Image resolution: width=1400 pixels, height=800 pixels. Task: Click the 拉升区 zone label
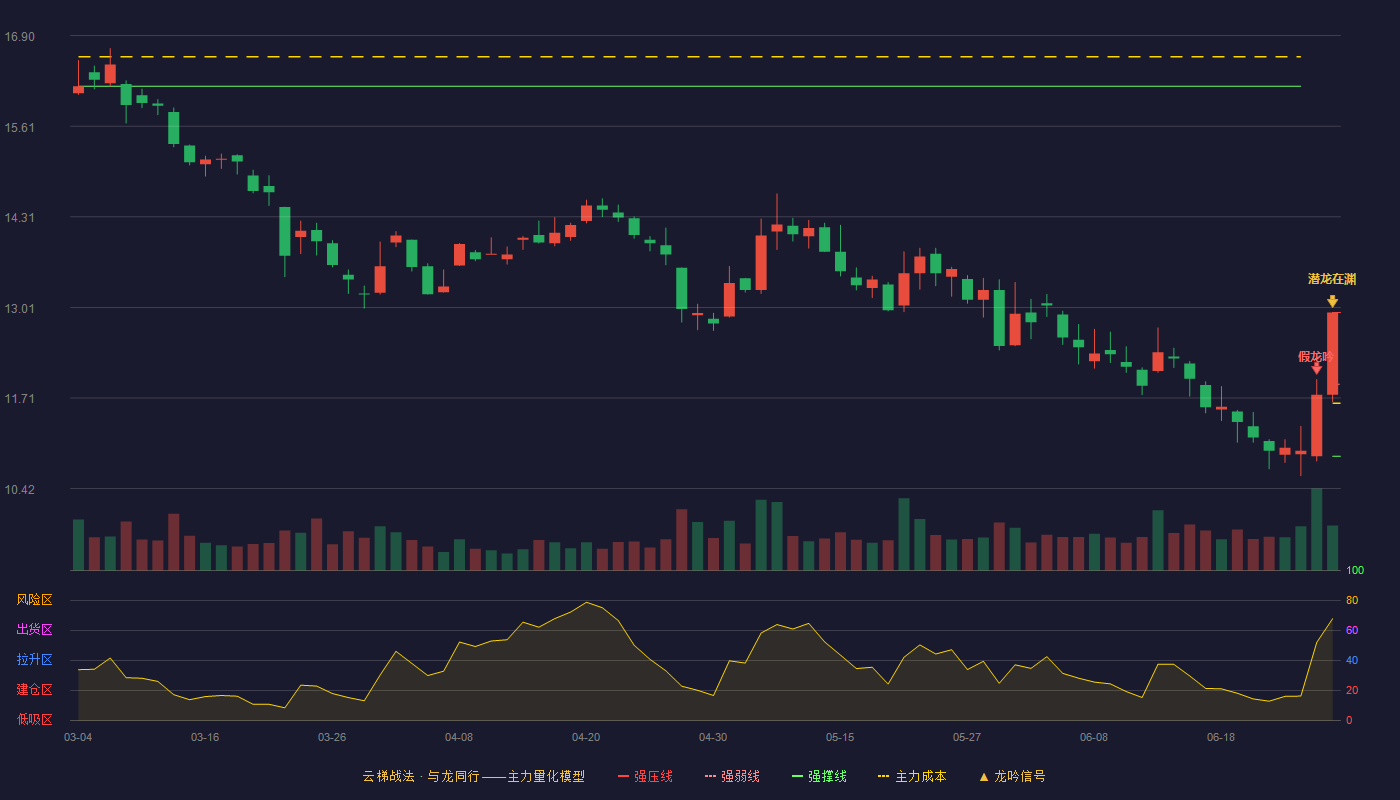(x=34, y=660)
